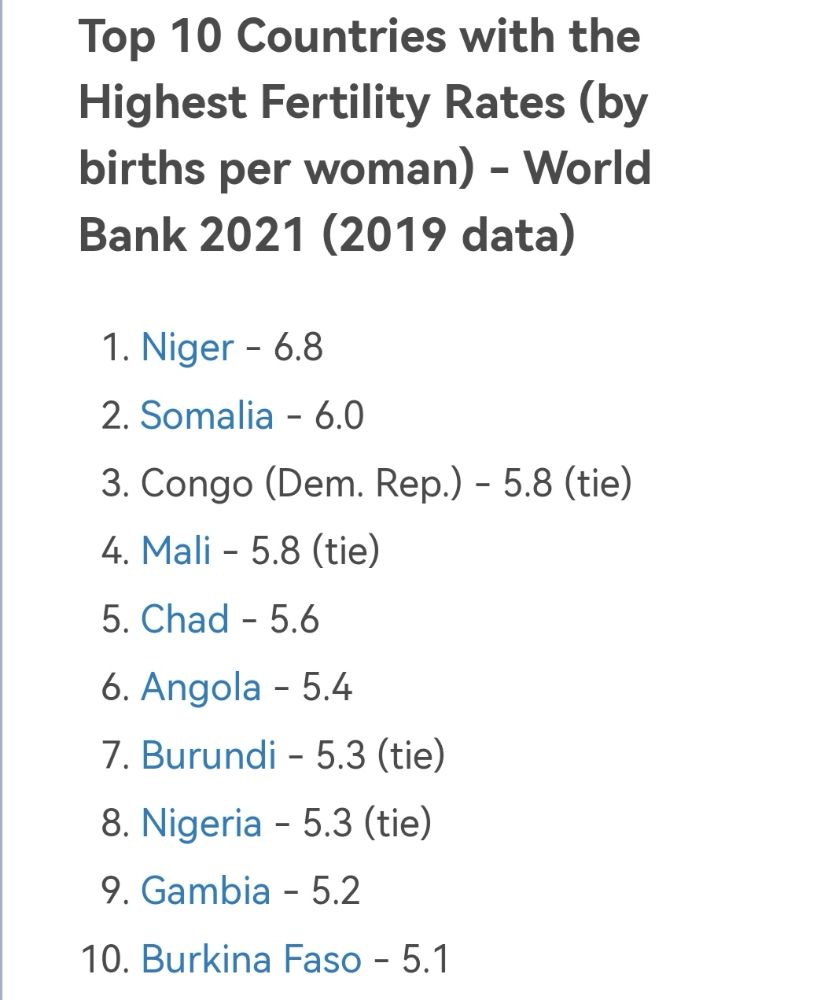The width and height of the screenshot is (828, 1000).
Task: Click the 6.0 value beside Somalia
Action: pyautogui.click(x=339, y=415)
